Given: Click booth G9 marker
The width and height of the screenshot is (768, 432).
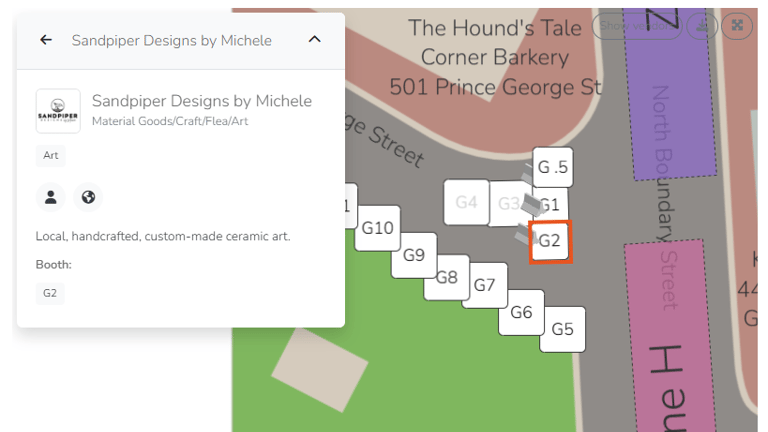Looking at the screenshot, I should pos(413,255).
